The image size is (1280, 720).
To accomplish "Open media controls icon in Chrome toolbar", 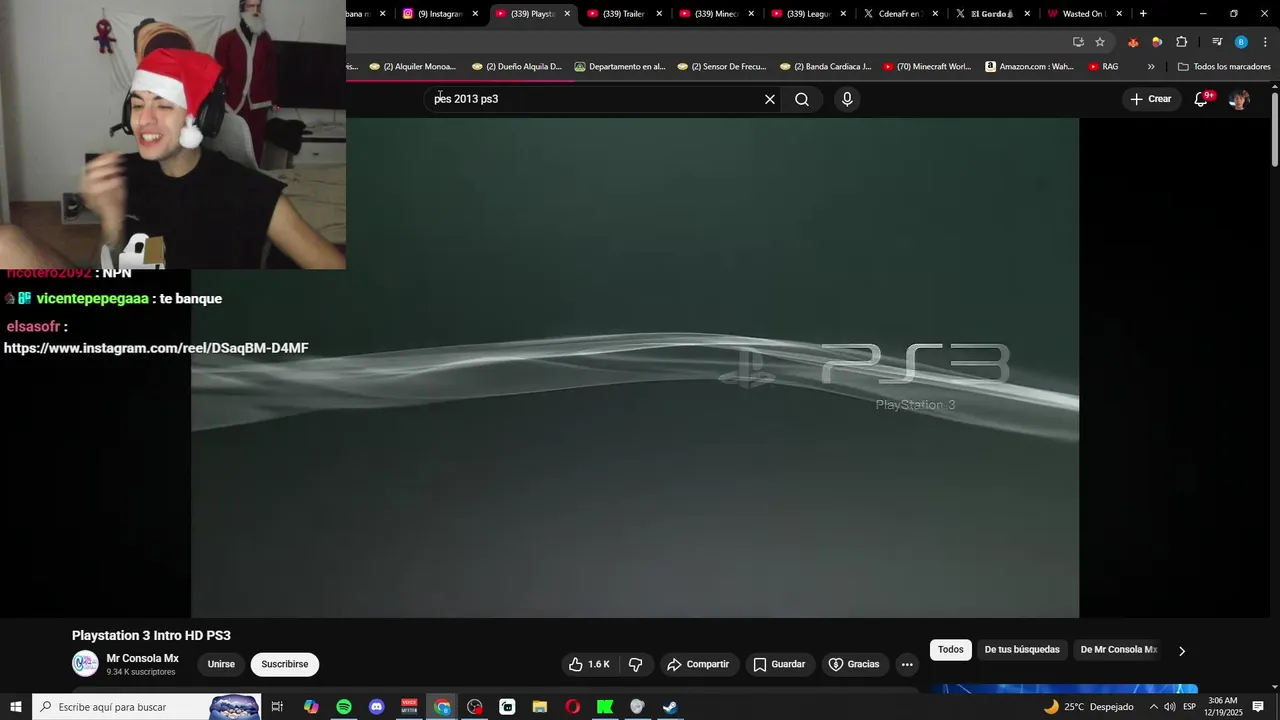I will 1217,42.
